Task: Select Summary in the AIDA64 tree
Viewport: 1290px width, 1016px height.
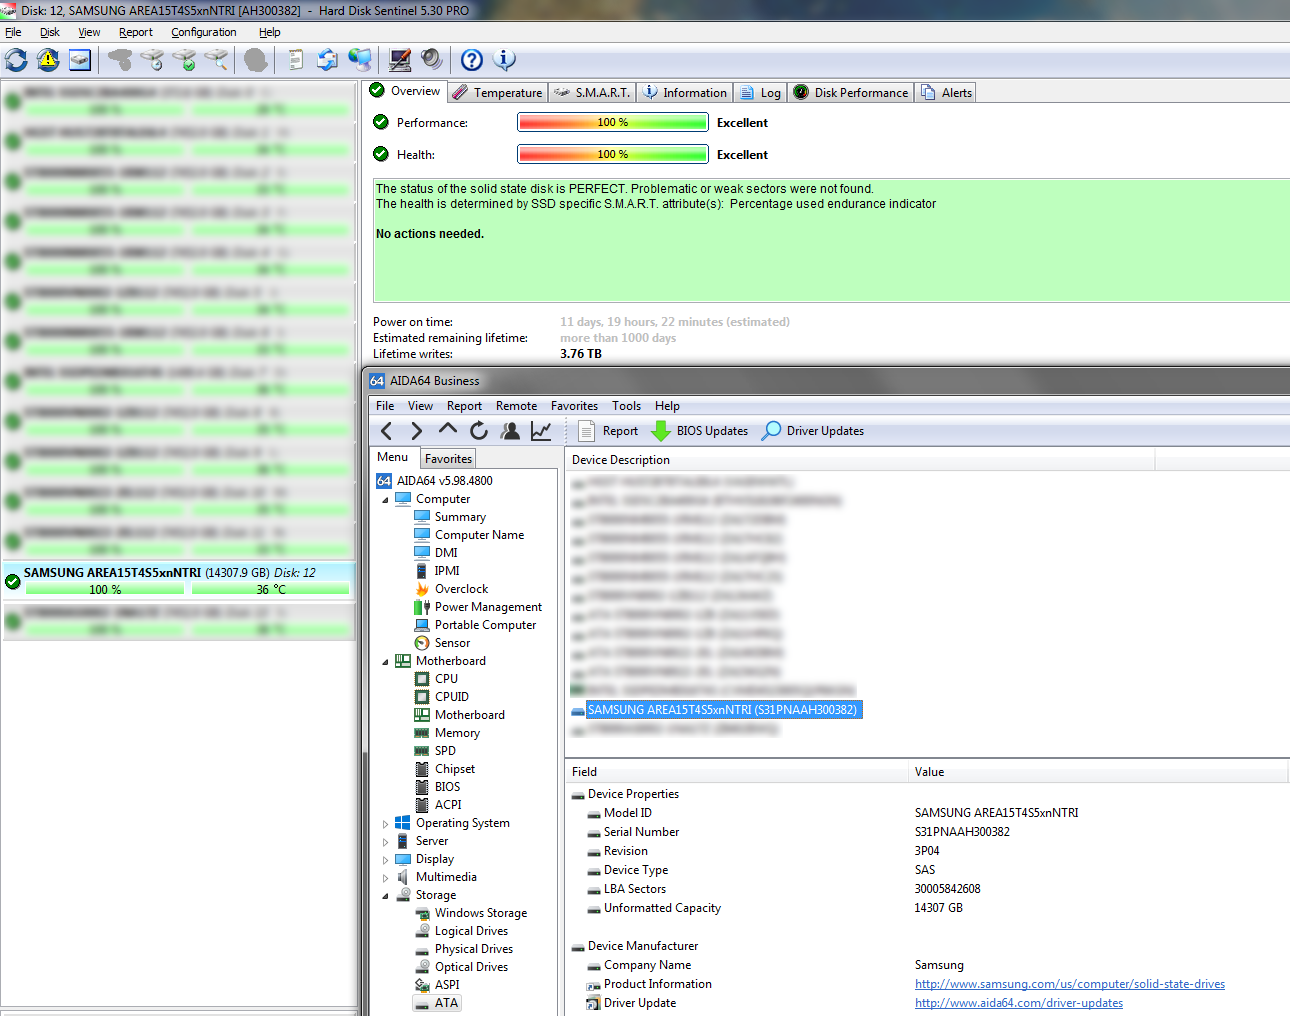Action: coord(450,517)
